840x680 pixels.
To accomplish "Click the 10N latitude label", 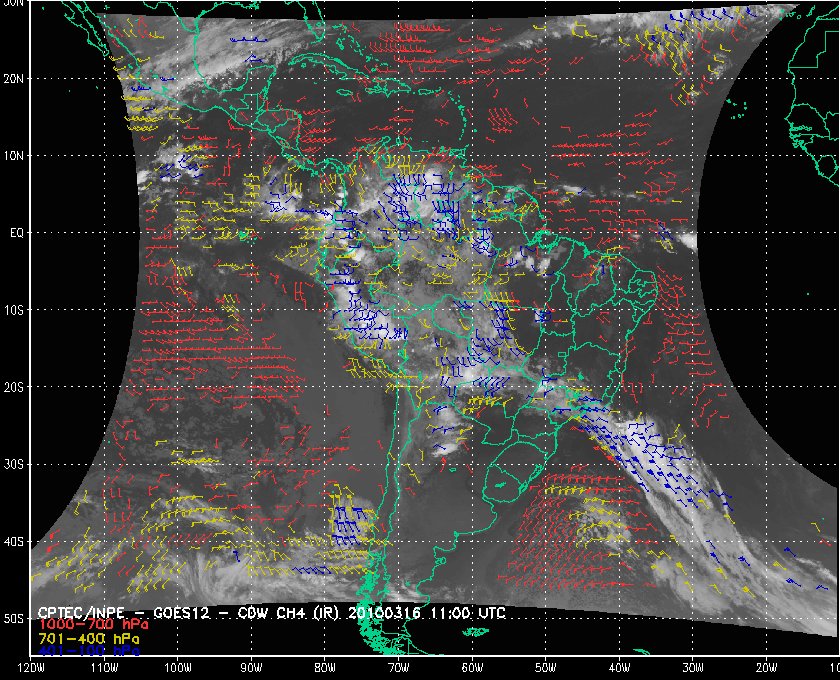I will point(14,156).
